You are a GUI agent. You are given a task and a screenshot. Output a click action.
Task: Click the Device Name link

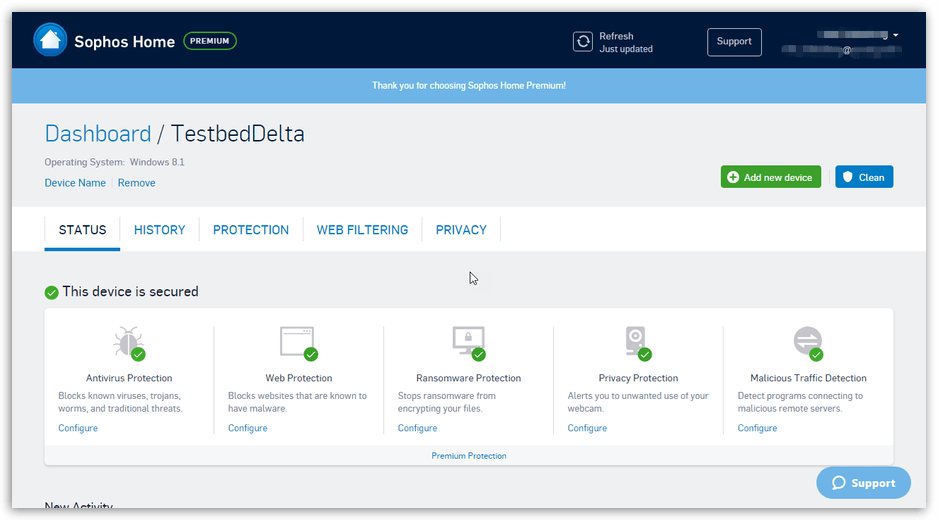(x=75, y=183)
